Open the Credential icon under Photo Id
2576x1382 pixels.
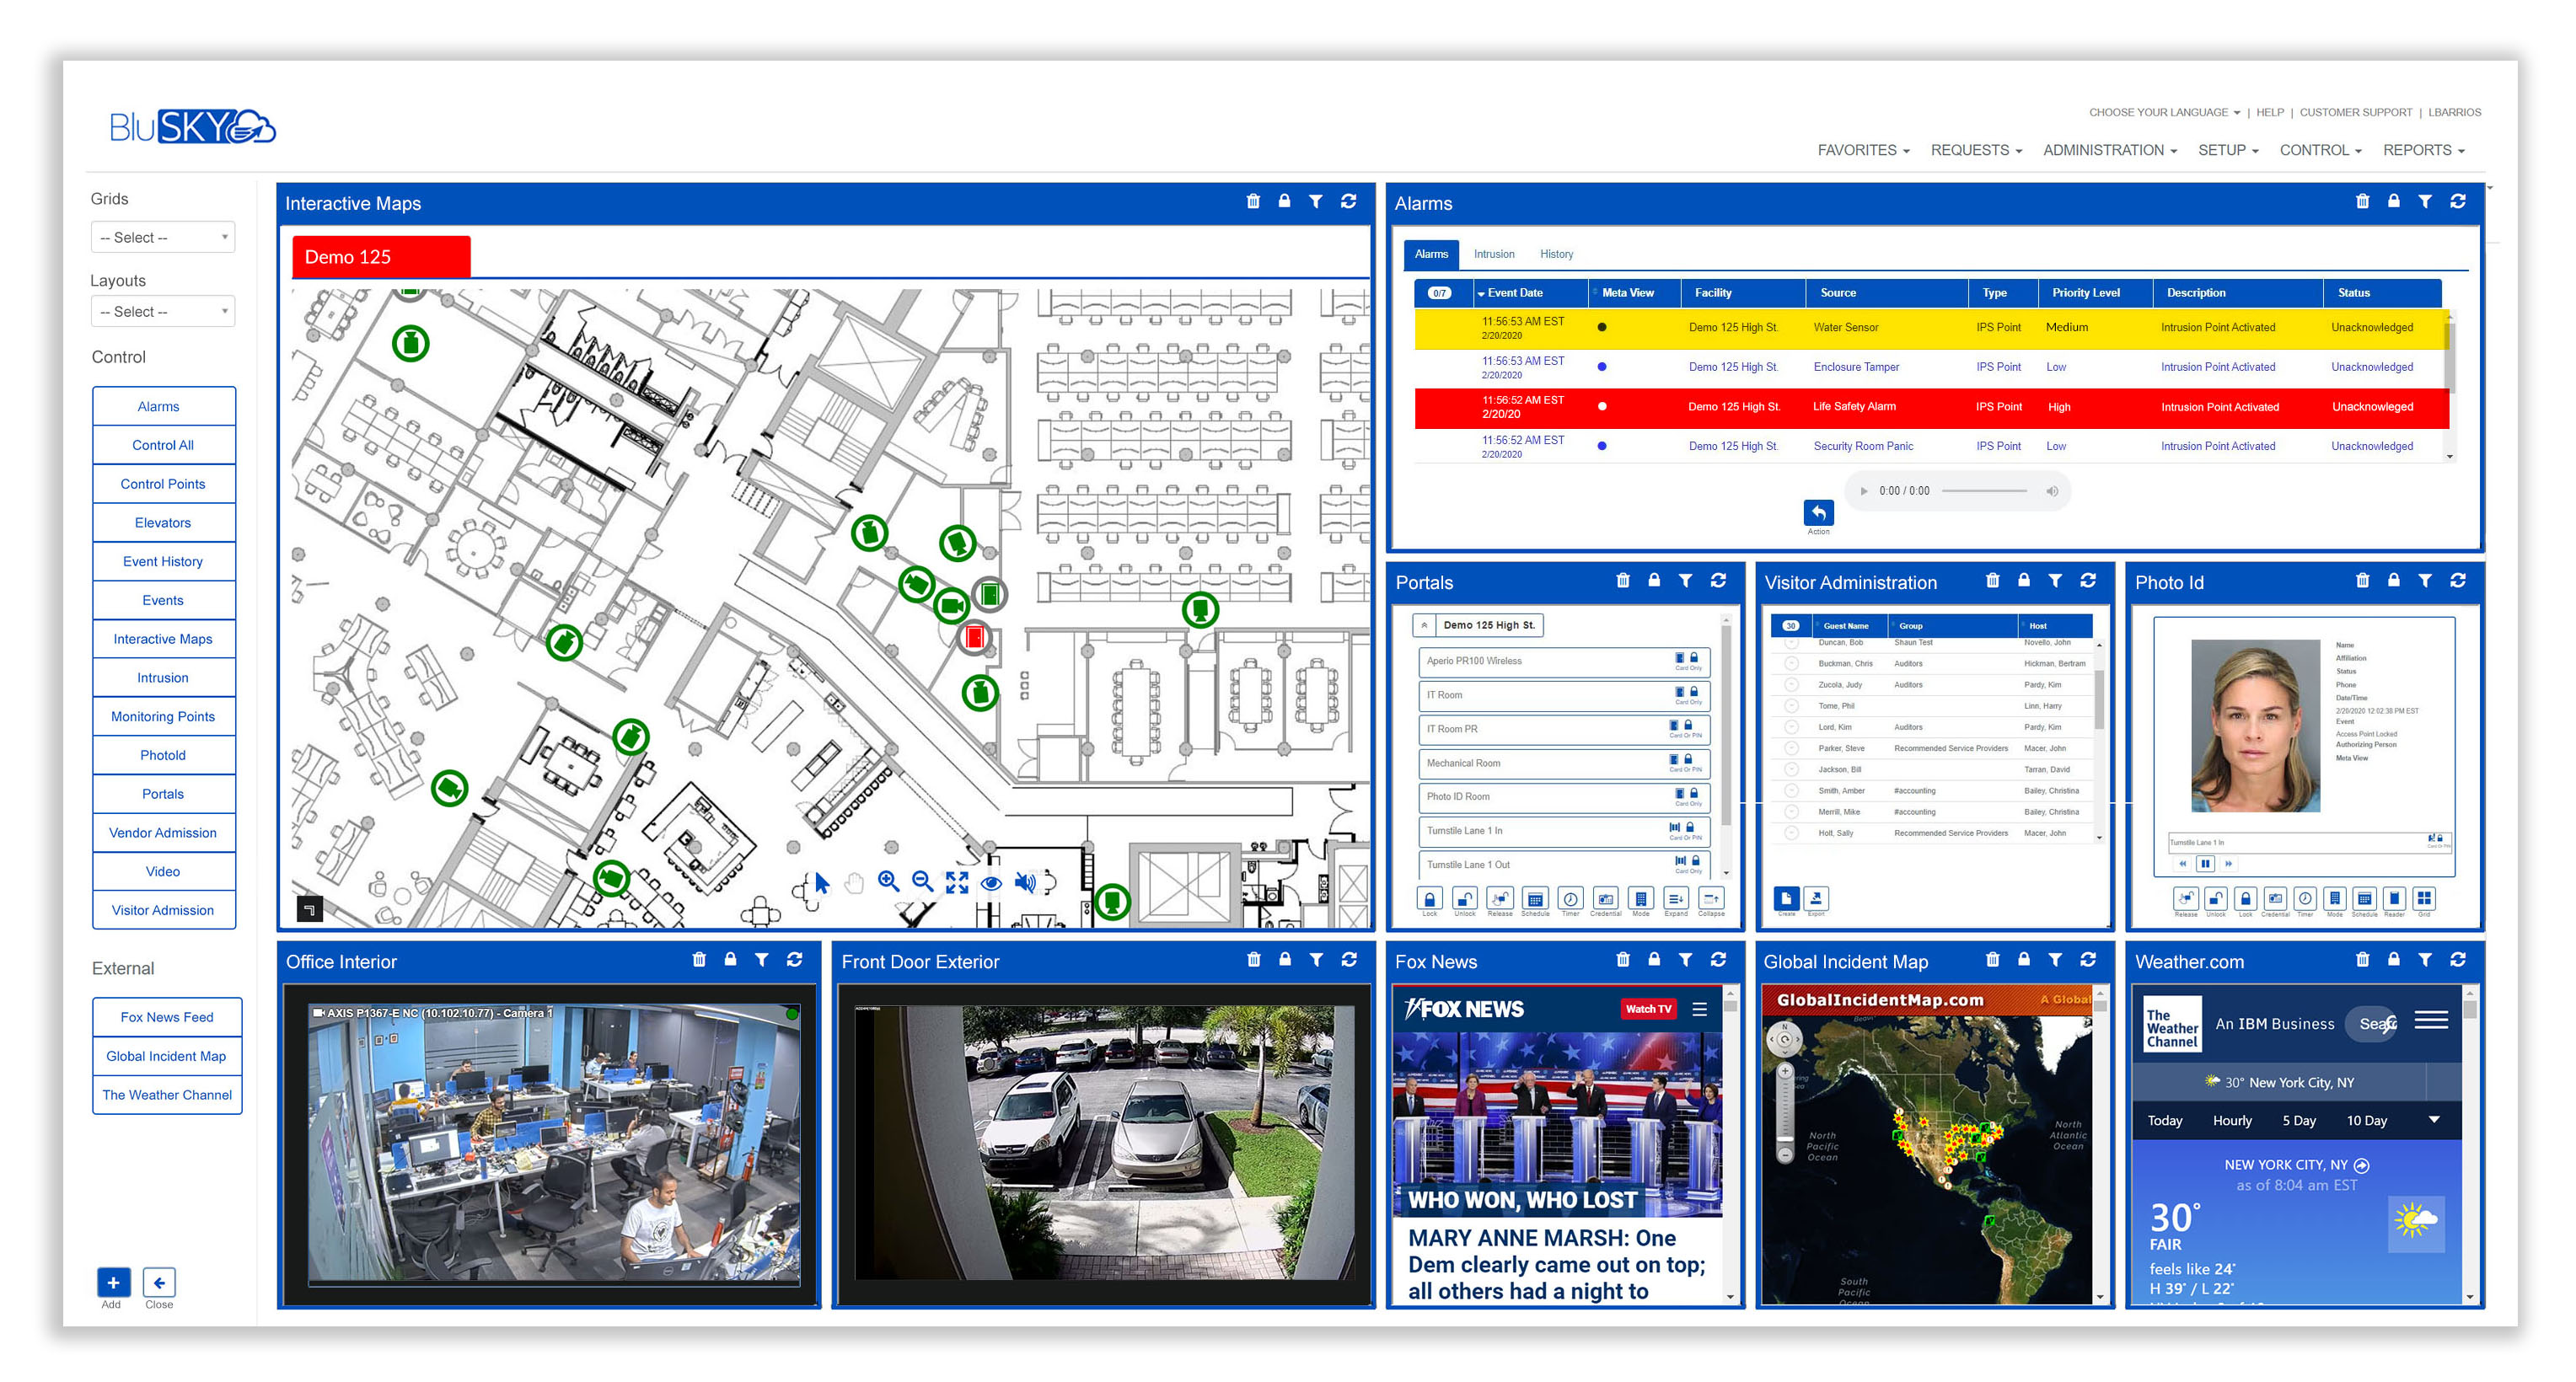[2275, 899]
